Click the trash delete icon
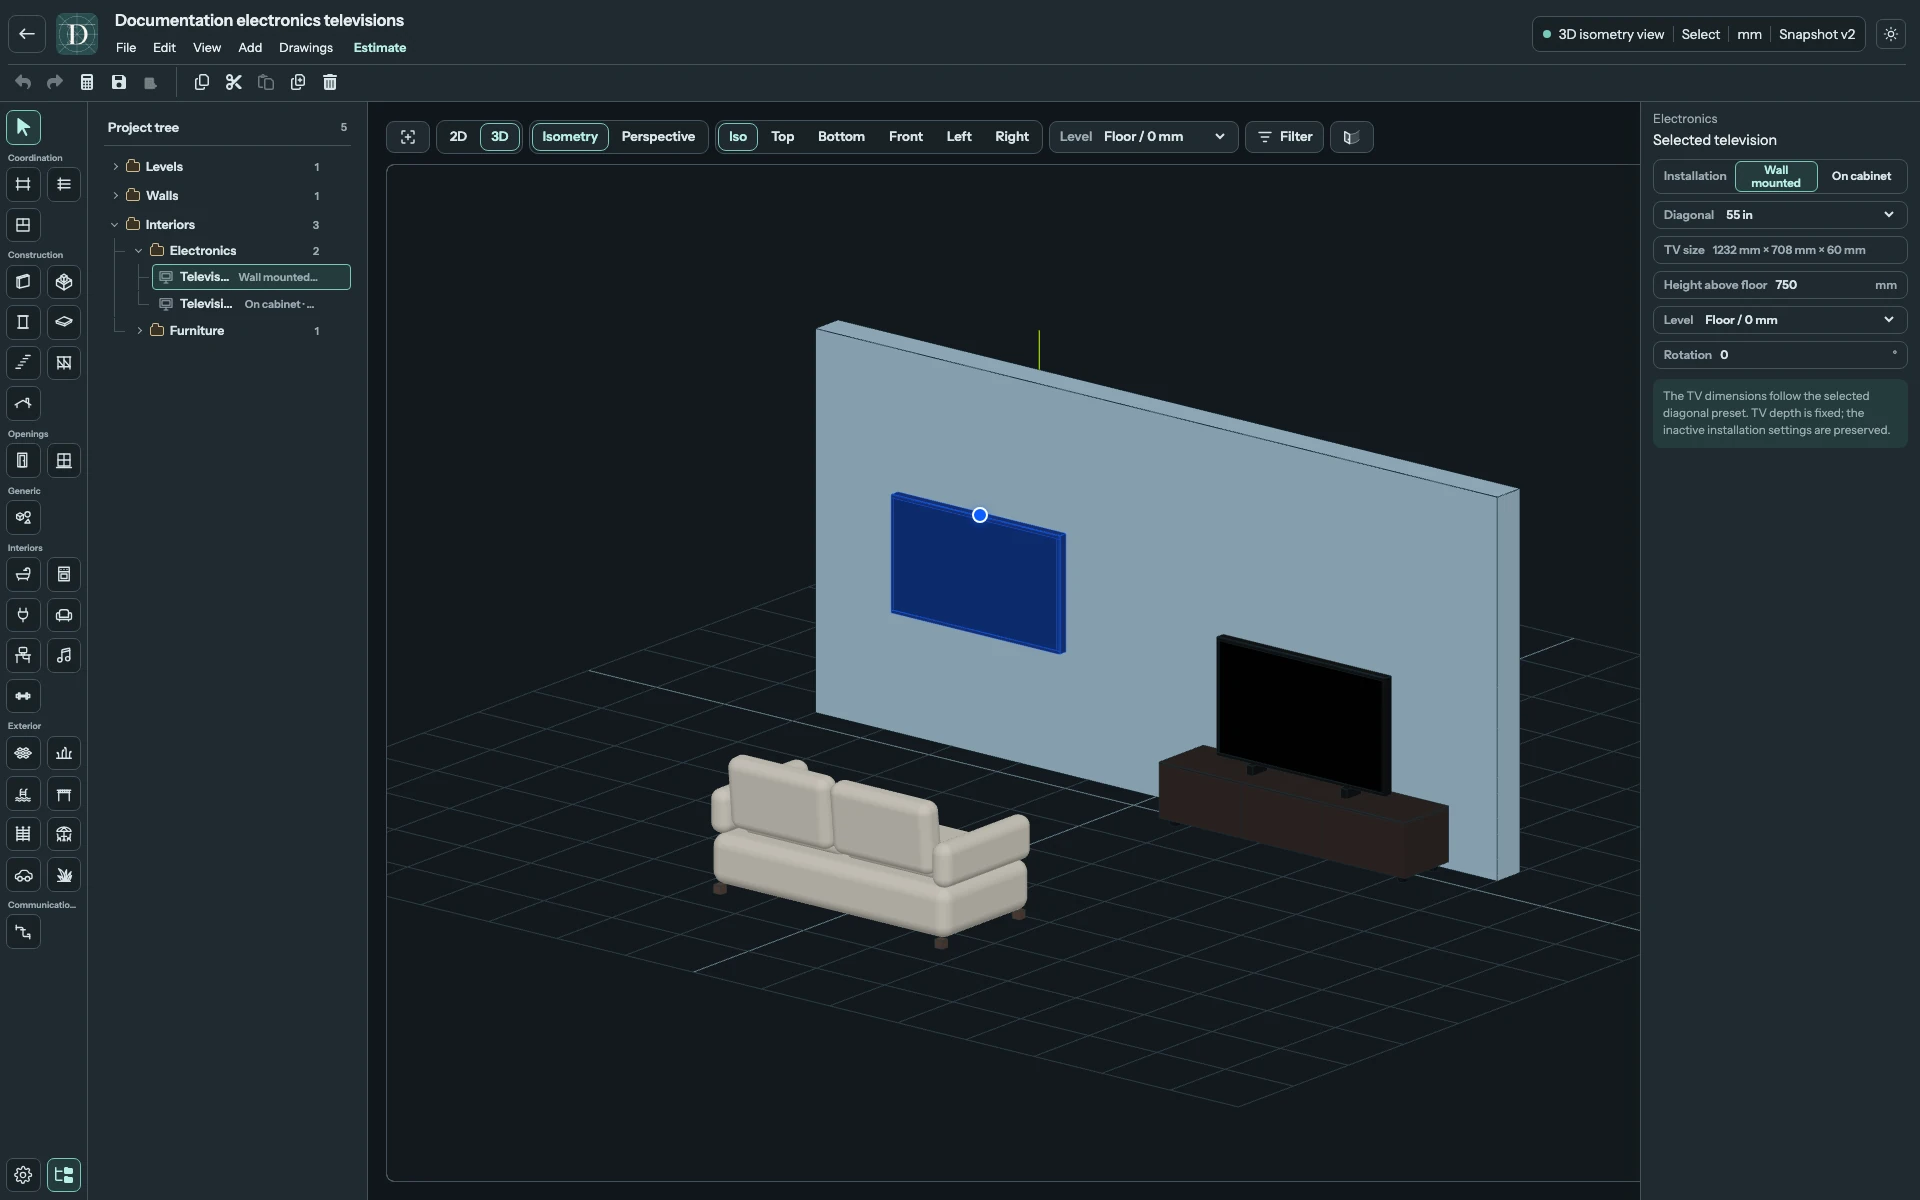 330,82
